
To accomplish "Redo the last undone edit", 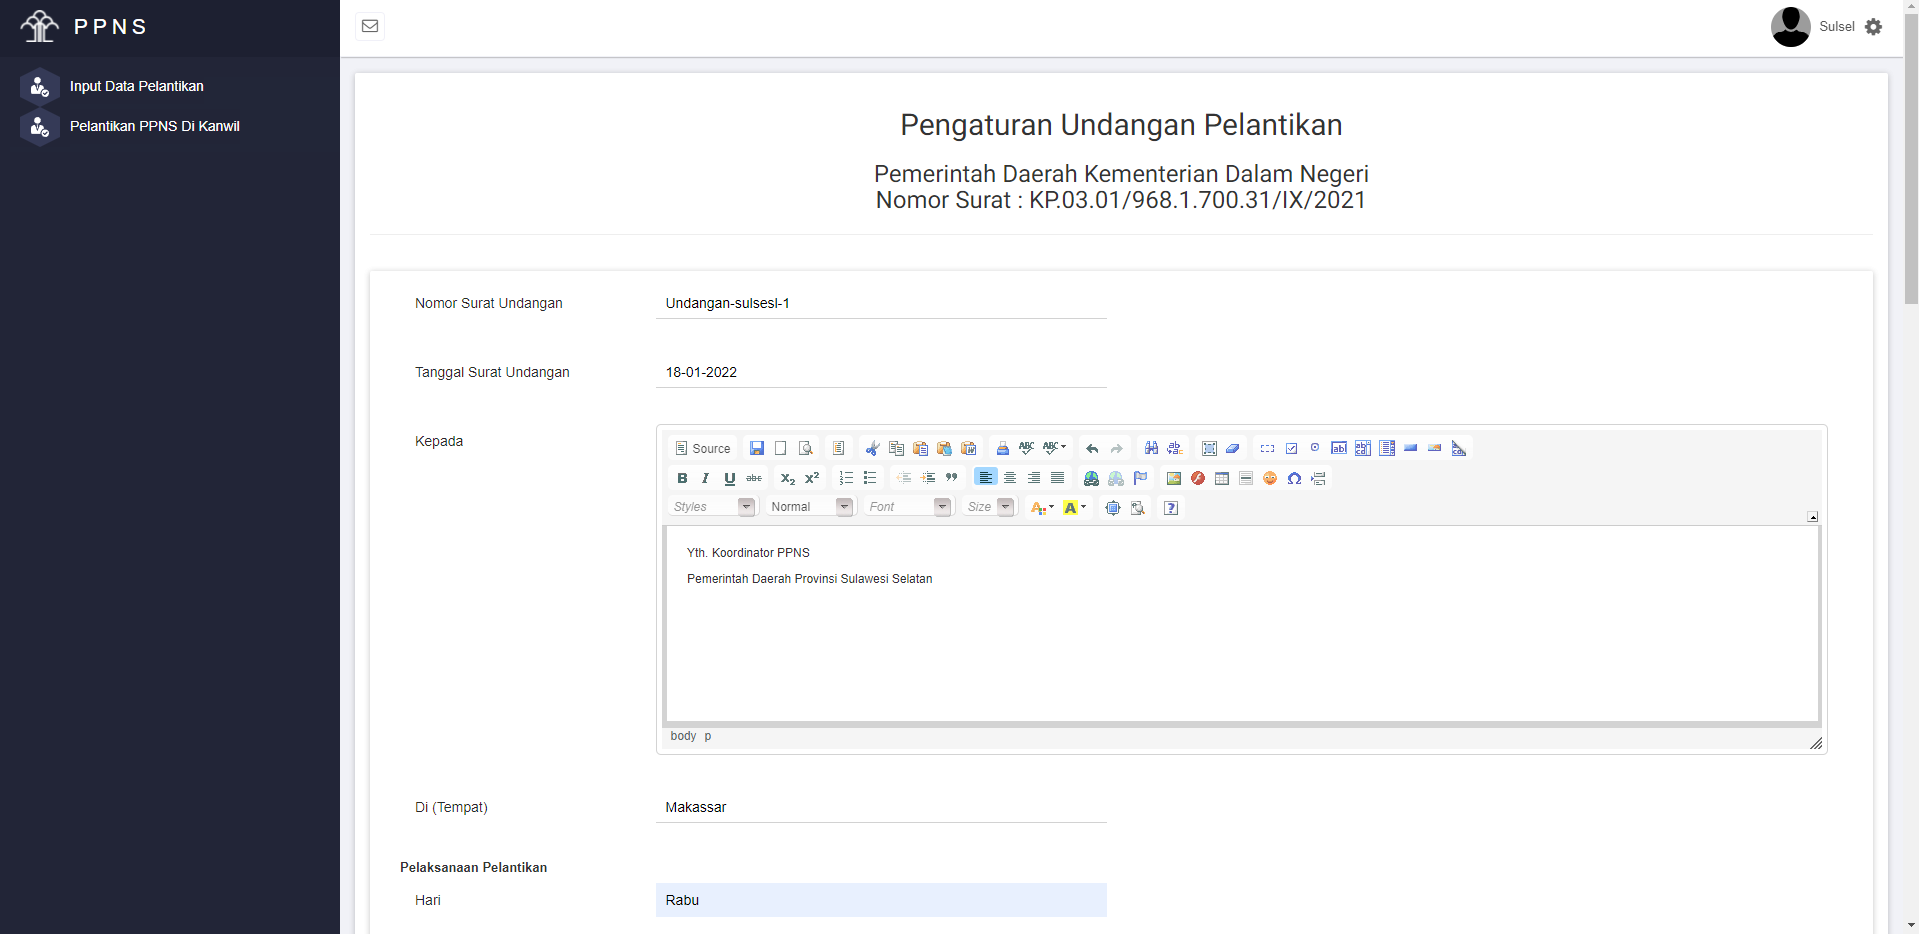I will pos(1117,448).
